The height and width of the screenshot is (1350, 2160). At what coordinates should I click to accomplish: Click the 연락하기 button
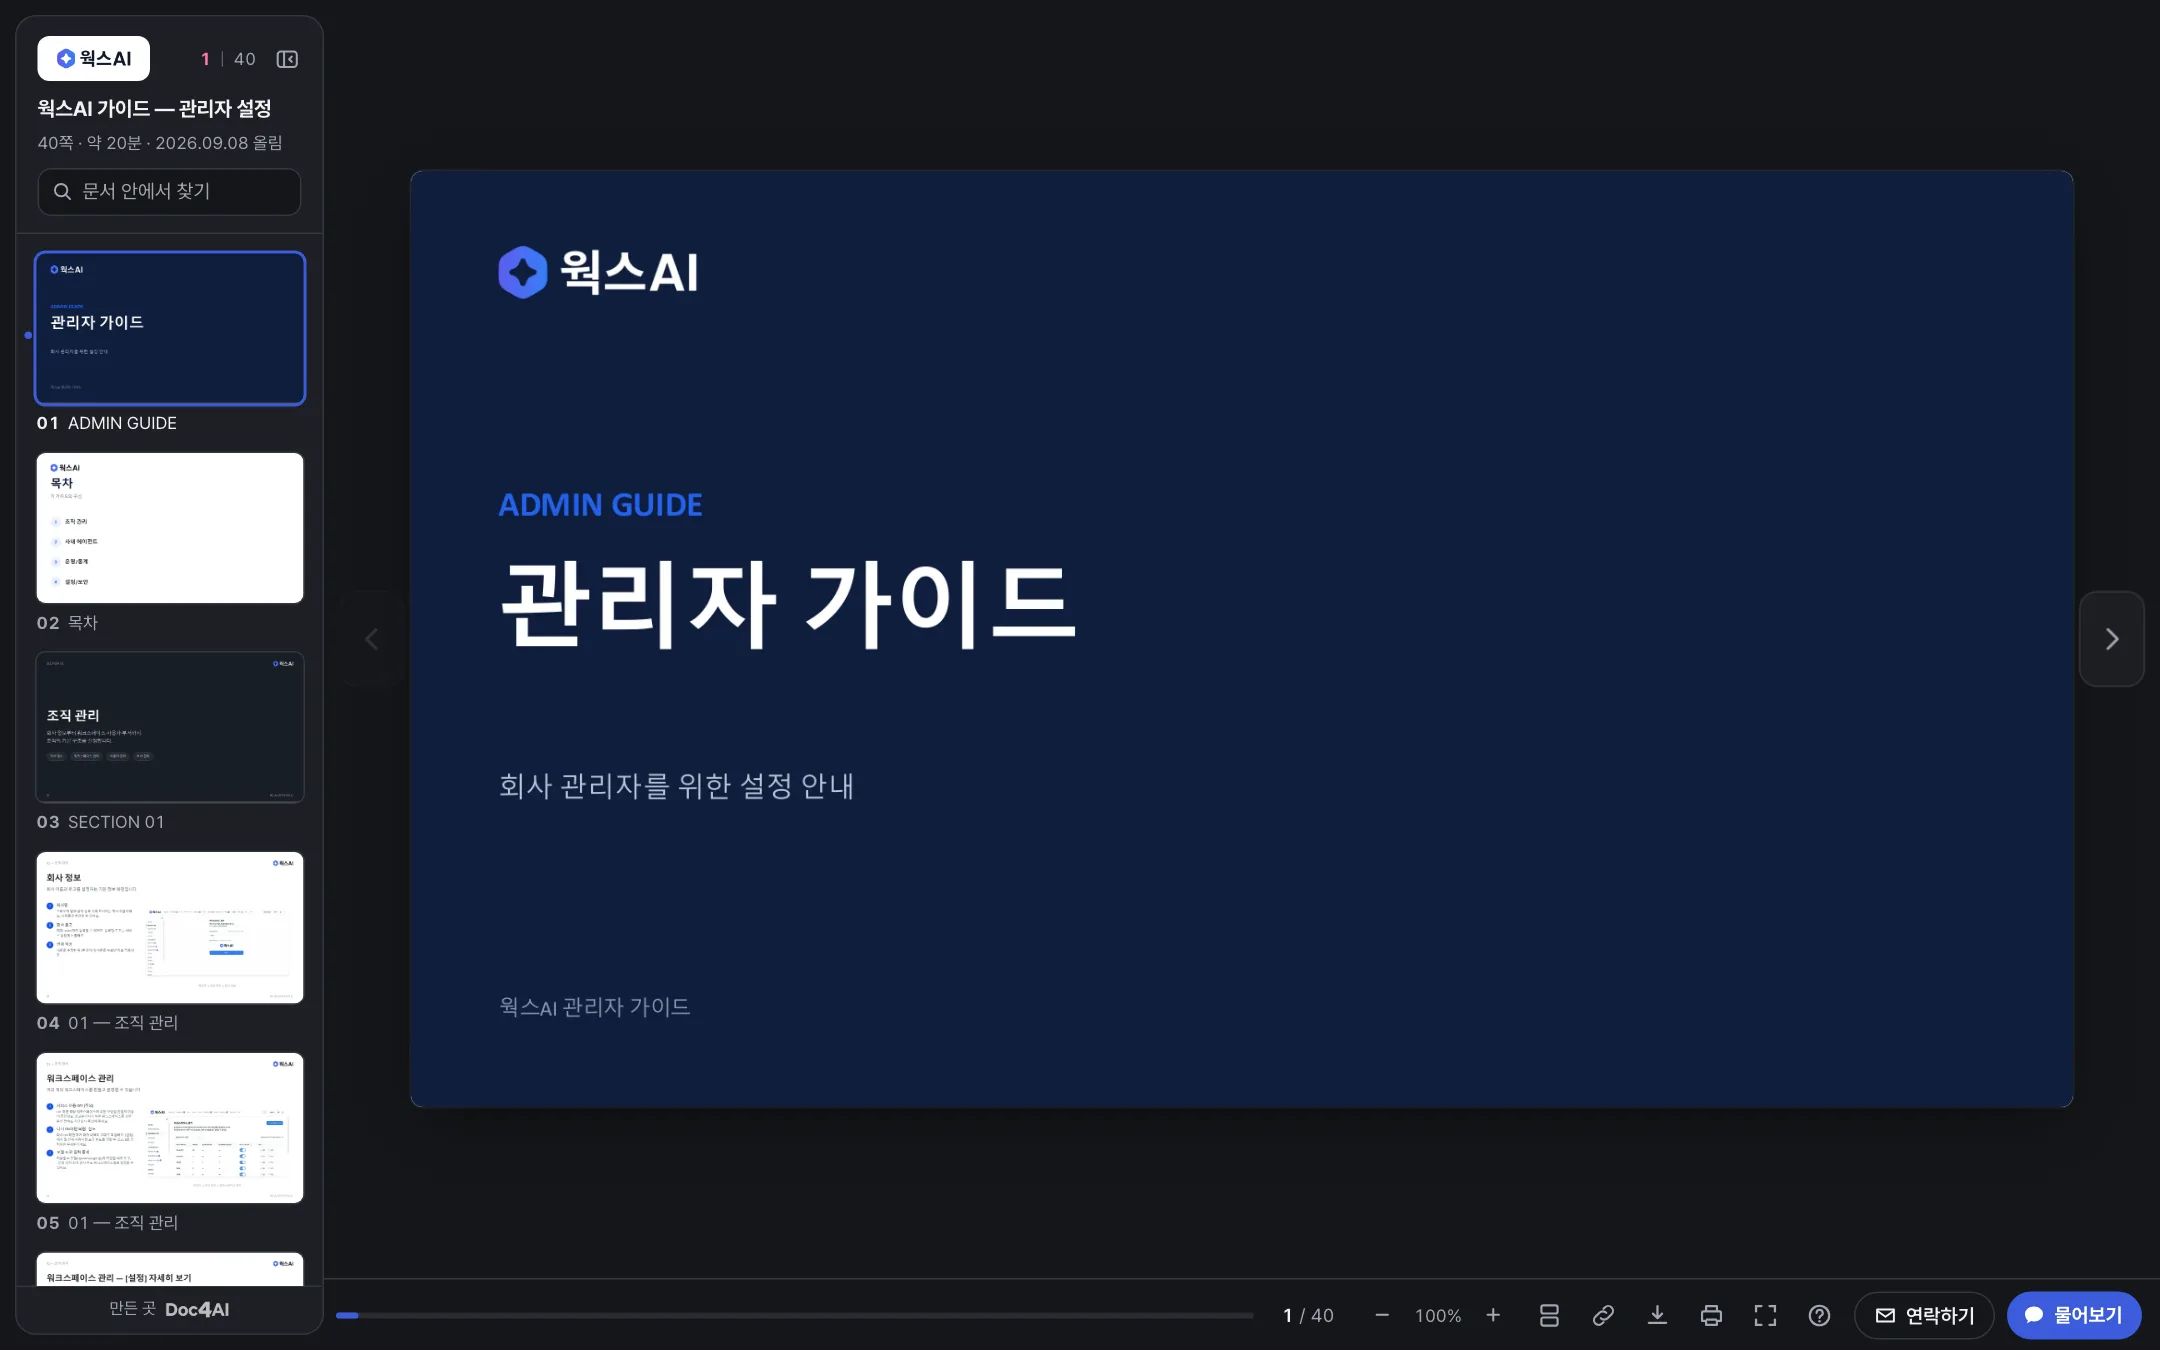[x=1924, y=1315]
